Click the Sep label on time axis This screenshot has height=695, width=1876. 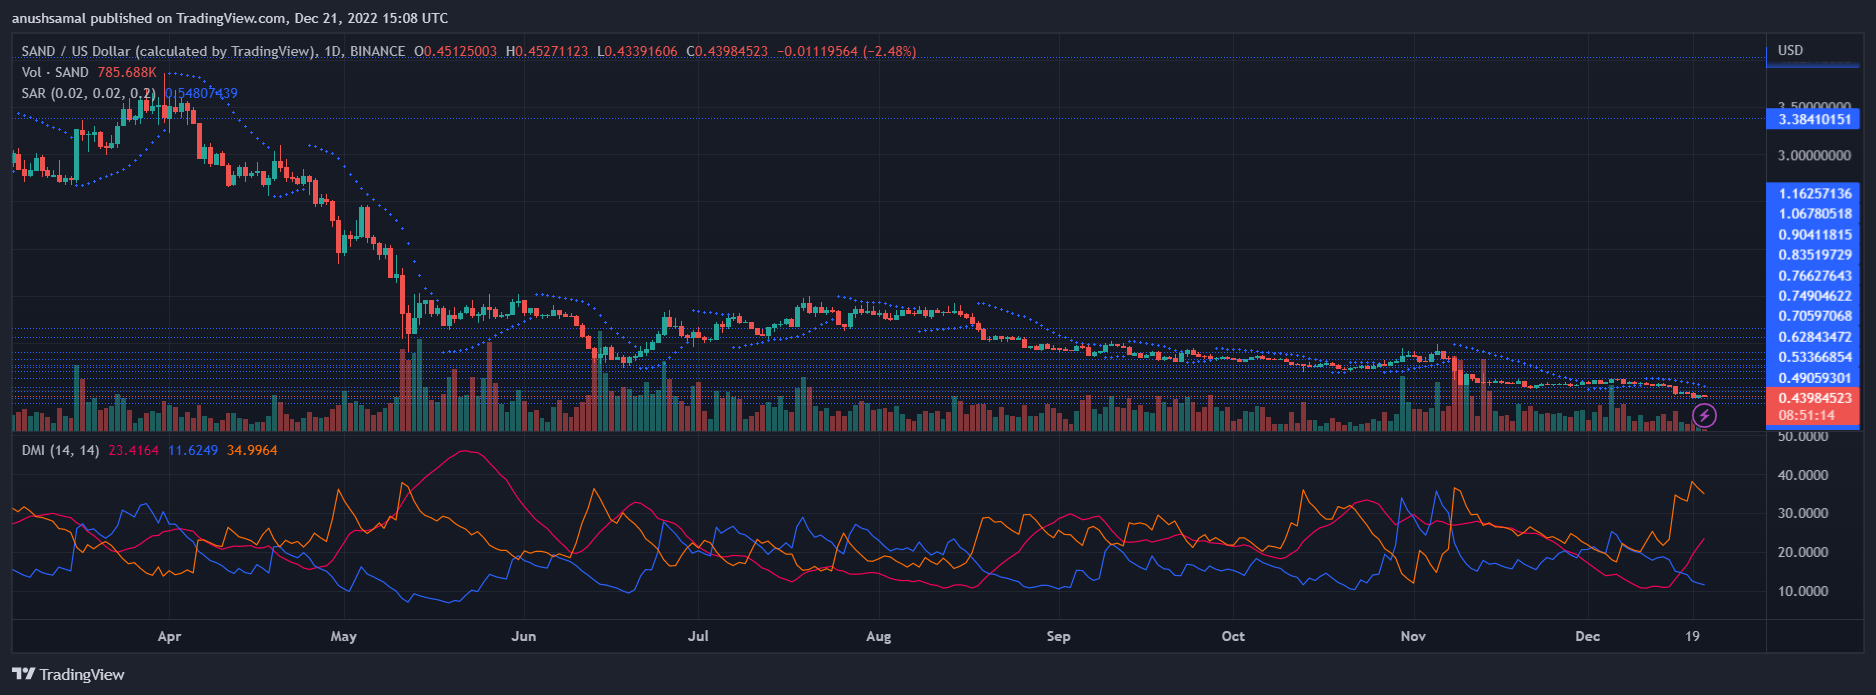[x=1058, y=636]
